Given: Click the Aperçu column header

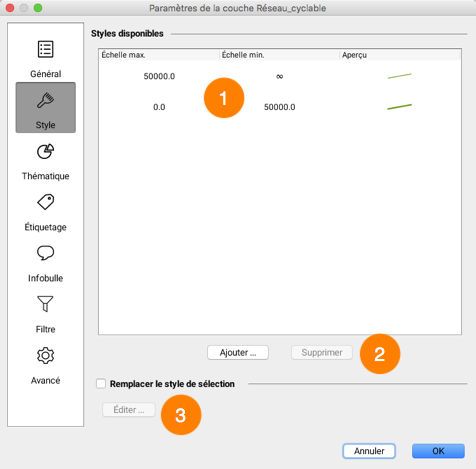Looking at the screenshot, I should [x=400, y=55].
